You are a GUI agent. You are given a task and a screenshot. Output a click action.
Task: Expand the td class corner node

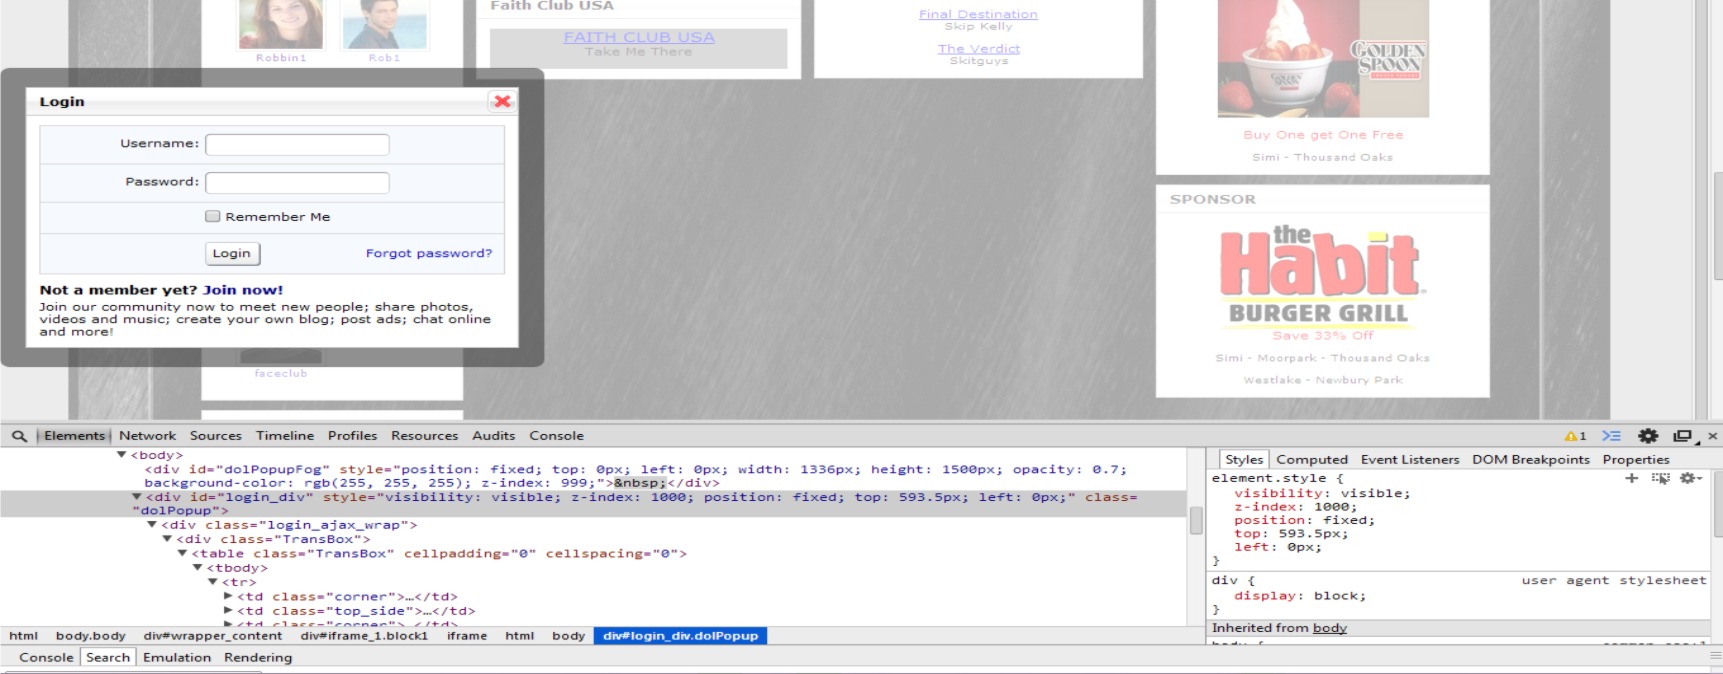(228, 596)
